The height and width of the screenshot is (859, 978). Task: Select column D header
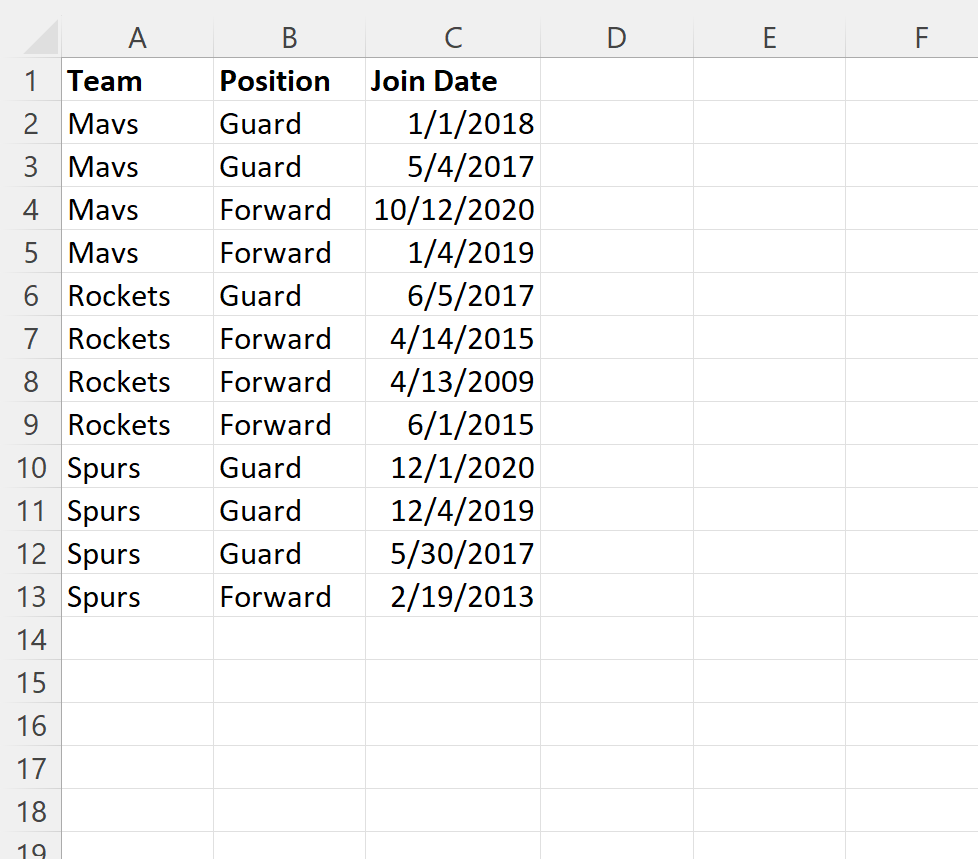[617, 38]
